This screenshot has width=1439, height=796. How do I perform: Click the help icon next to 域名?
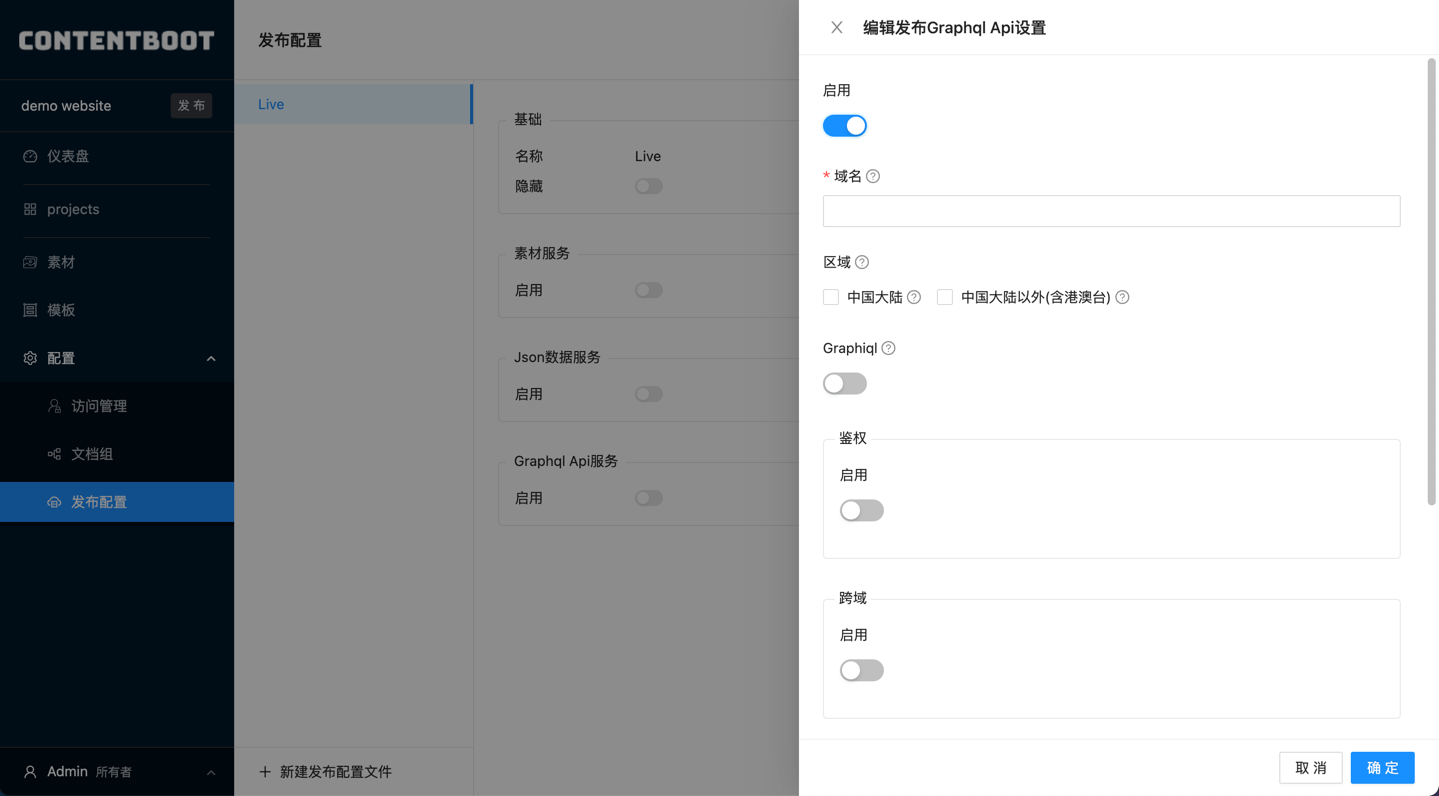coord(873,176)
